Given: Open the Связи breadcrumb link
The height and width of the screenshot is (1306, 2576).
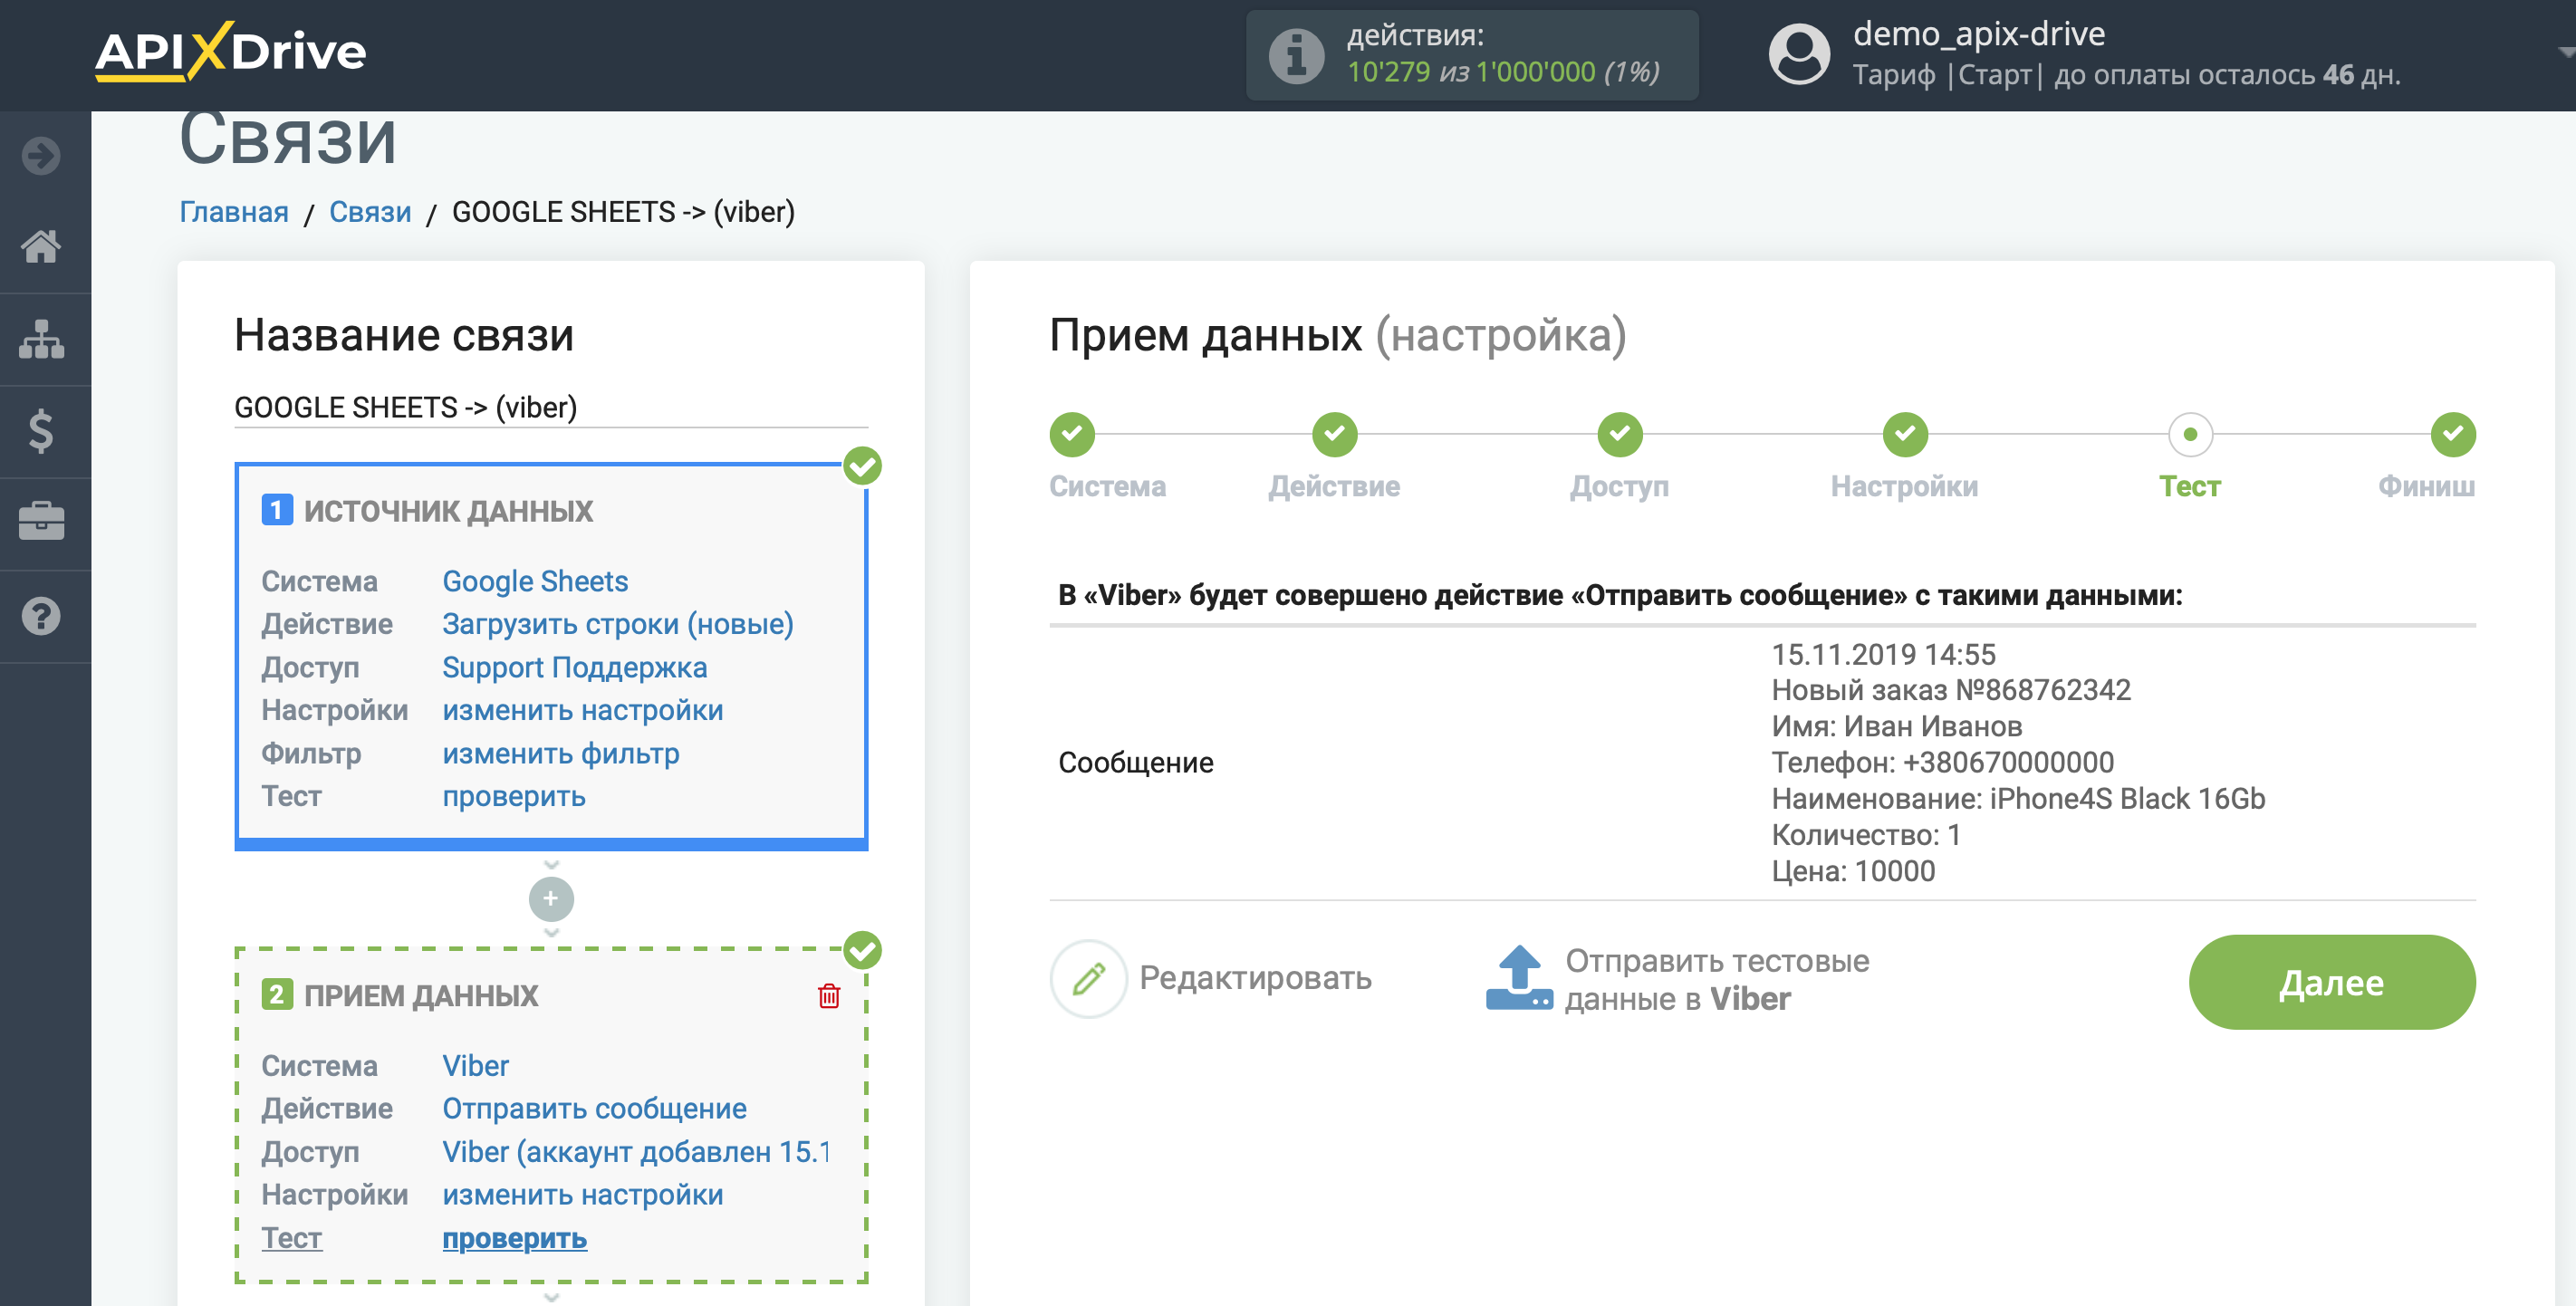Looking at the screenshot, I should pos(370,212).
